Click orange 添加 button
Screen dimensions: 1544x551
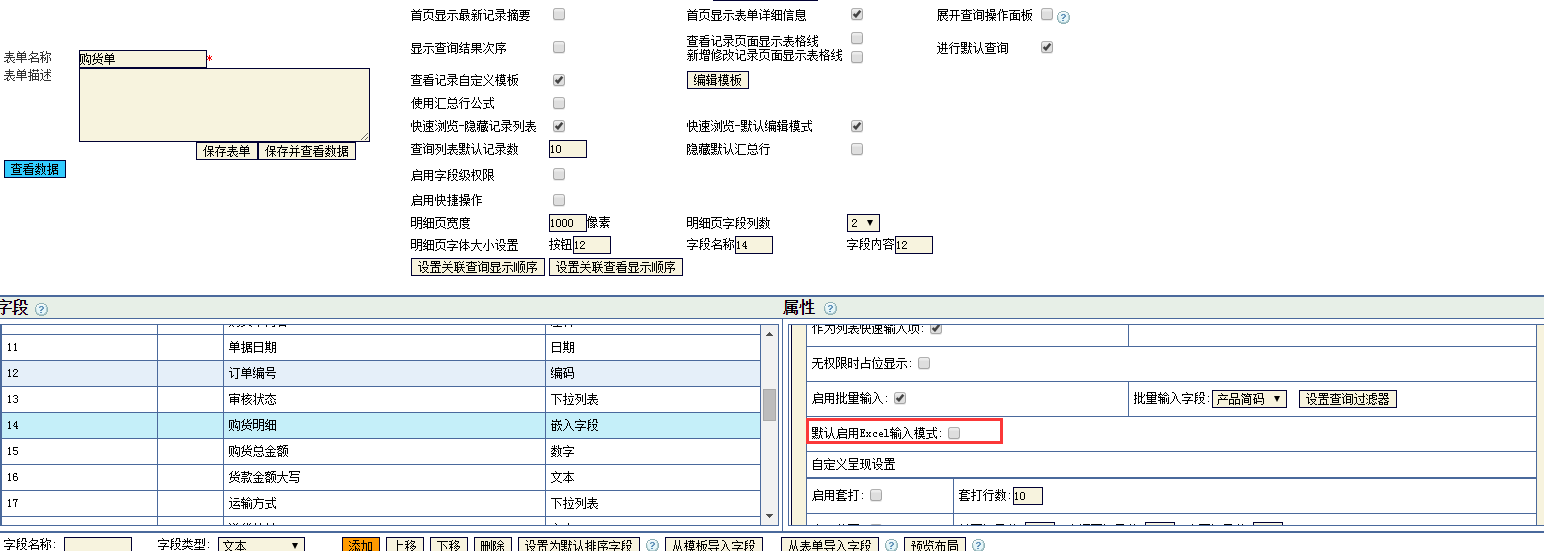[362, 546]
